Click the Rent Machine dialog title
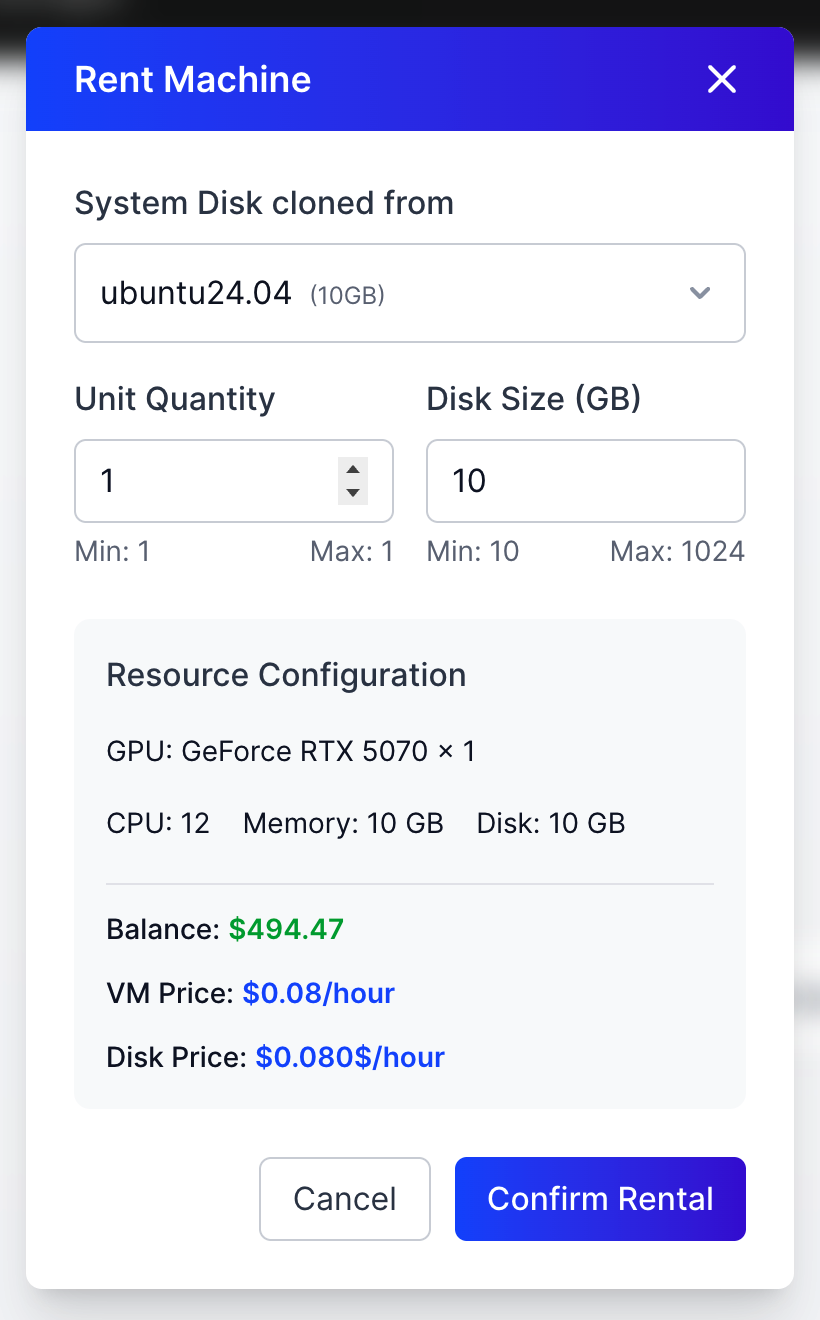The image size is (820, 1320). [x=192, y=79]
